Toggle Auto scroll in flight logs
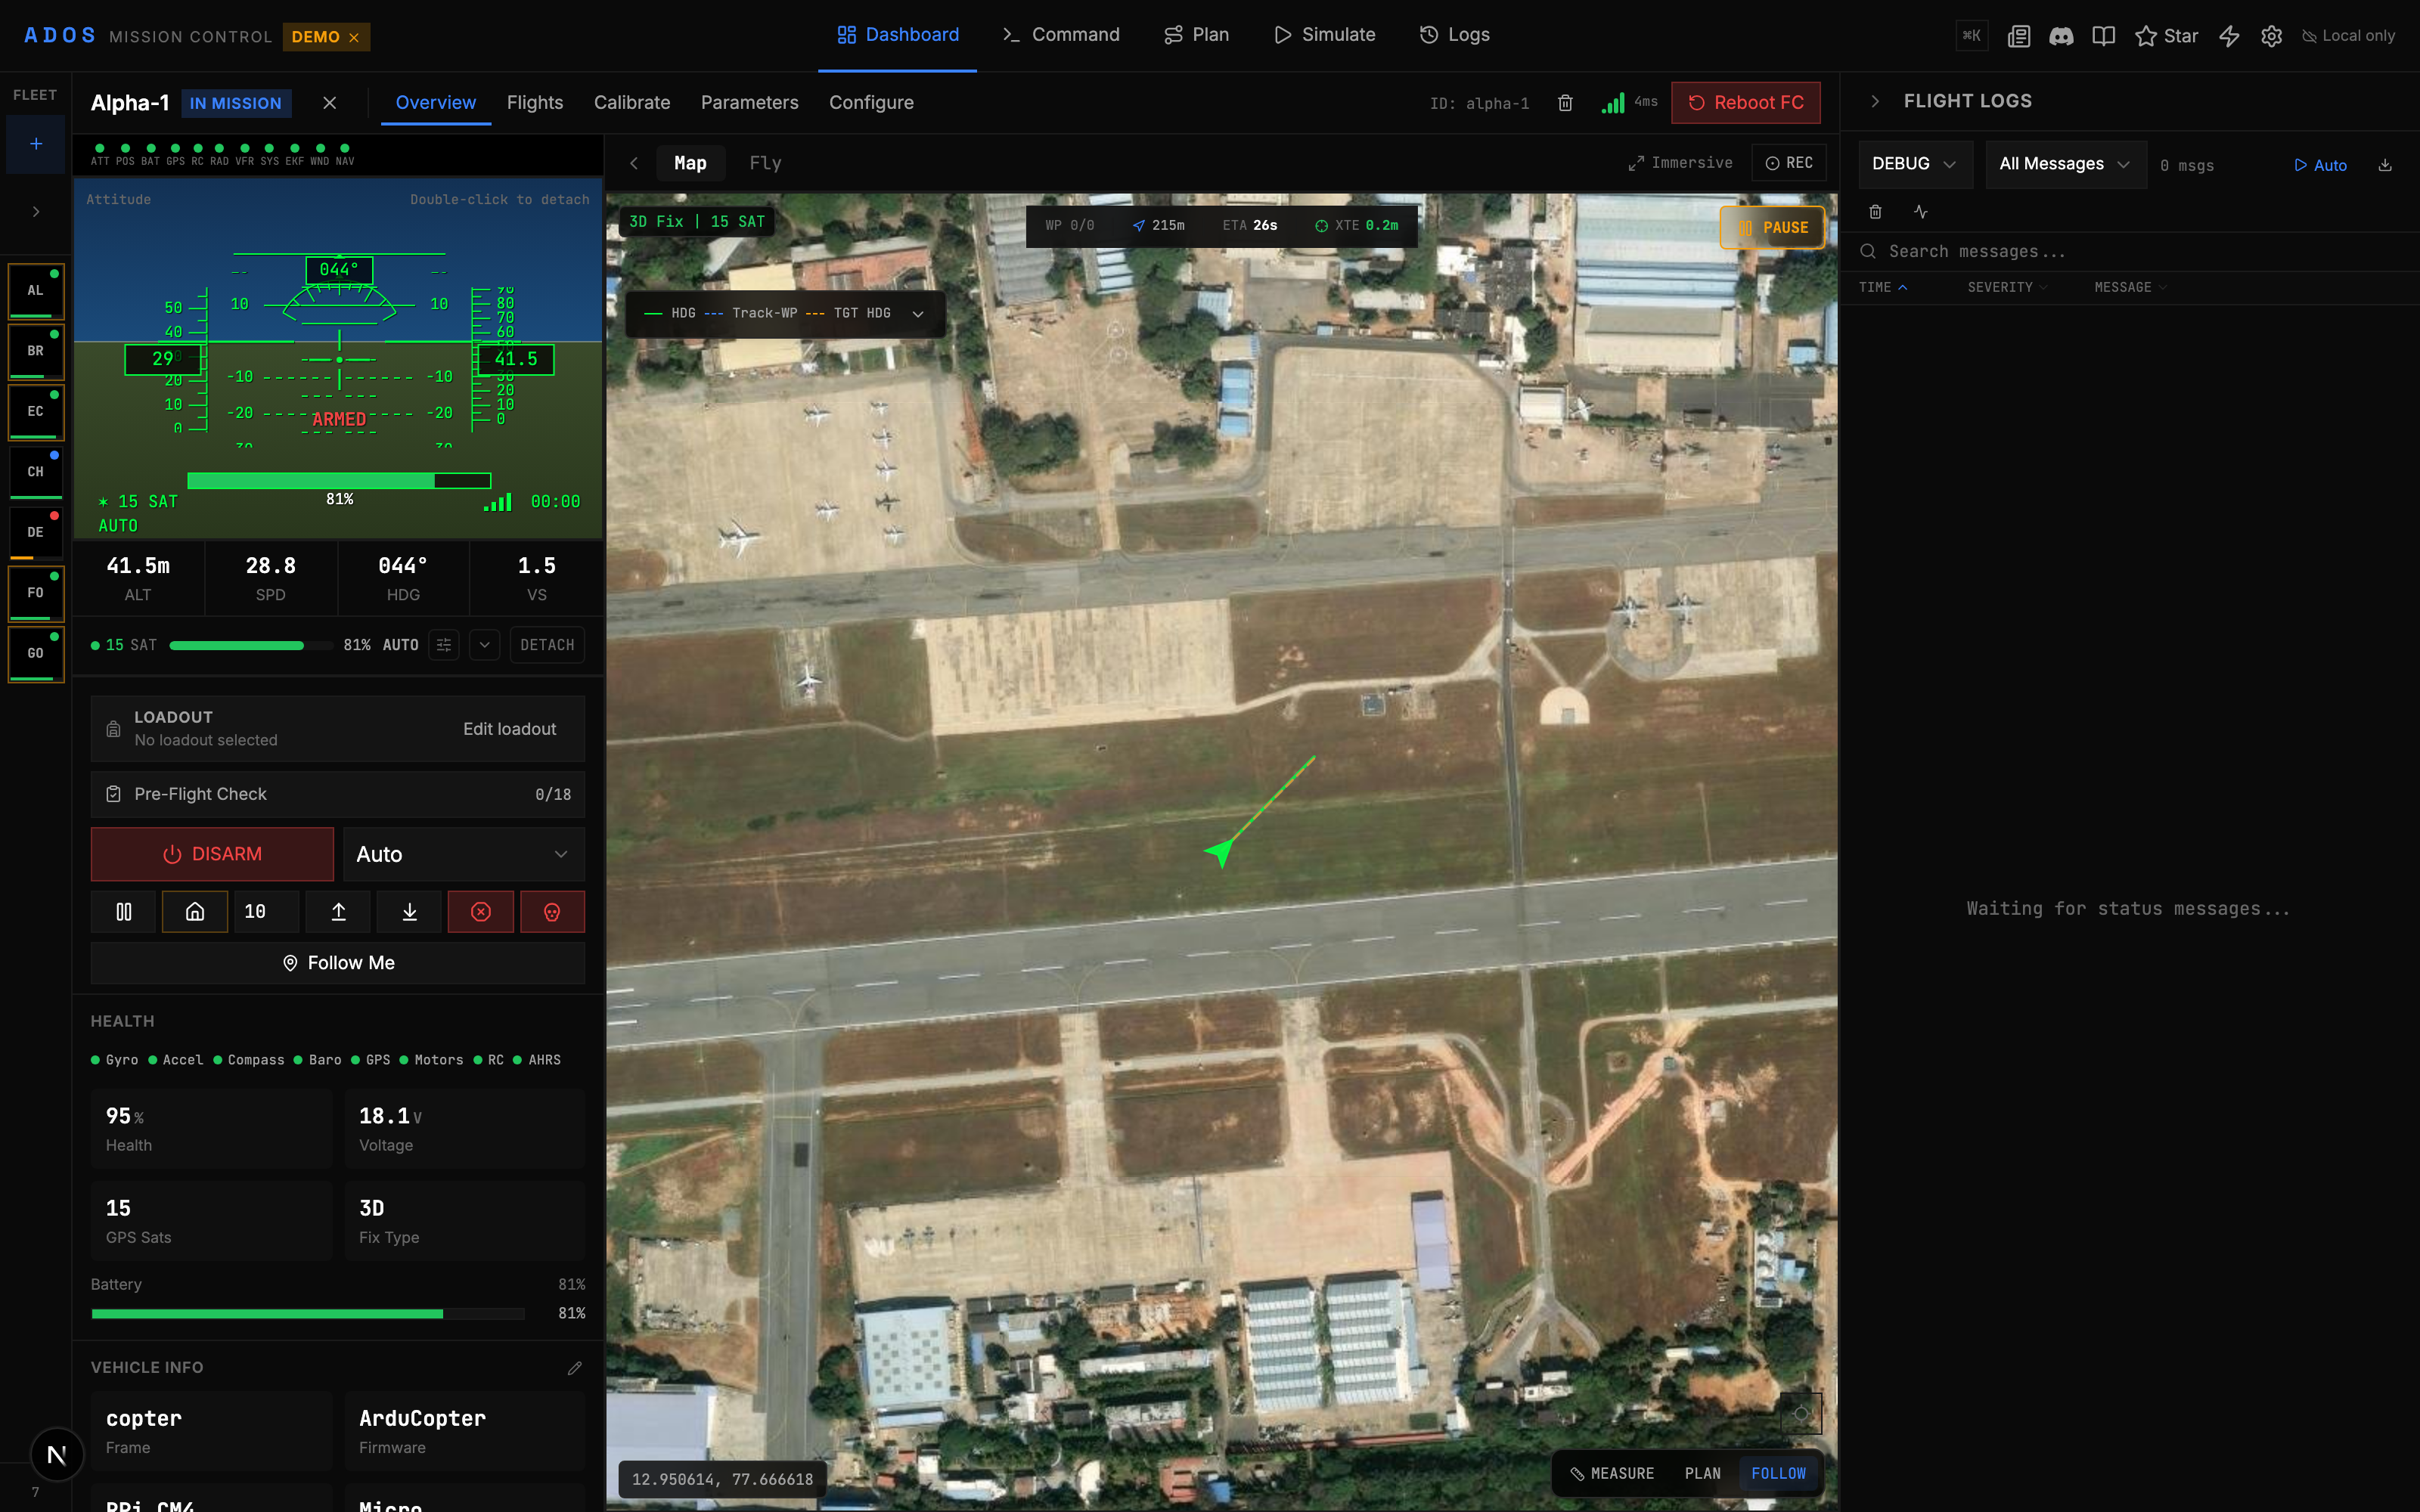 (2320, 165)
